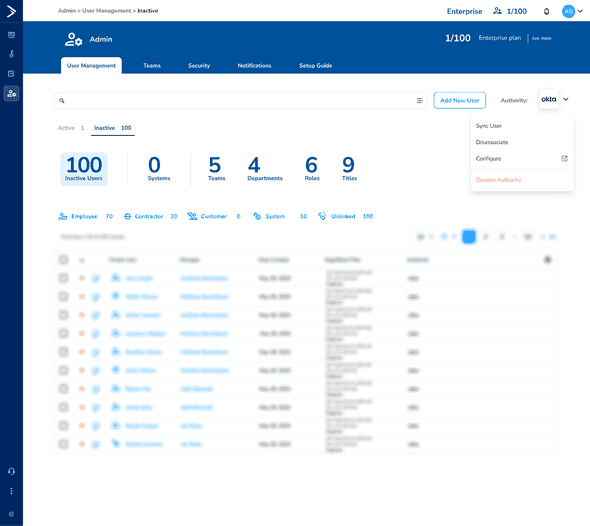The width and height of the screenshot is (590, 526).
Task: Toggle the select-all checkbox in table header
Action: coord(64,259)
